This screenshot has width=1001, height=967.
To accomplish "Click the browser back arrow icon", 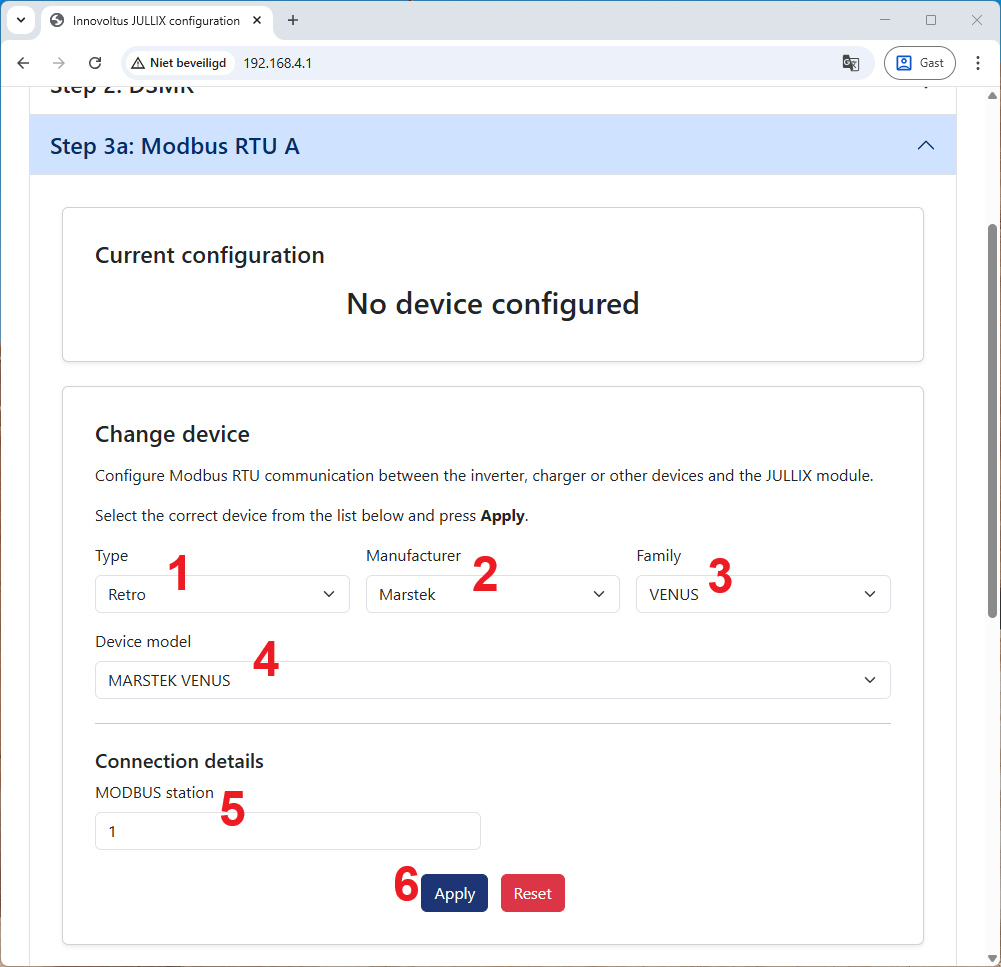I will [24, 63].
